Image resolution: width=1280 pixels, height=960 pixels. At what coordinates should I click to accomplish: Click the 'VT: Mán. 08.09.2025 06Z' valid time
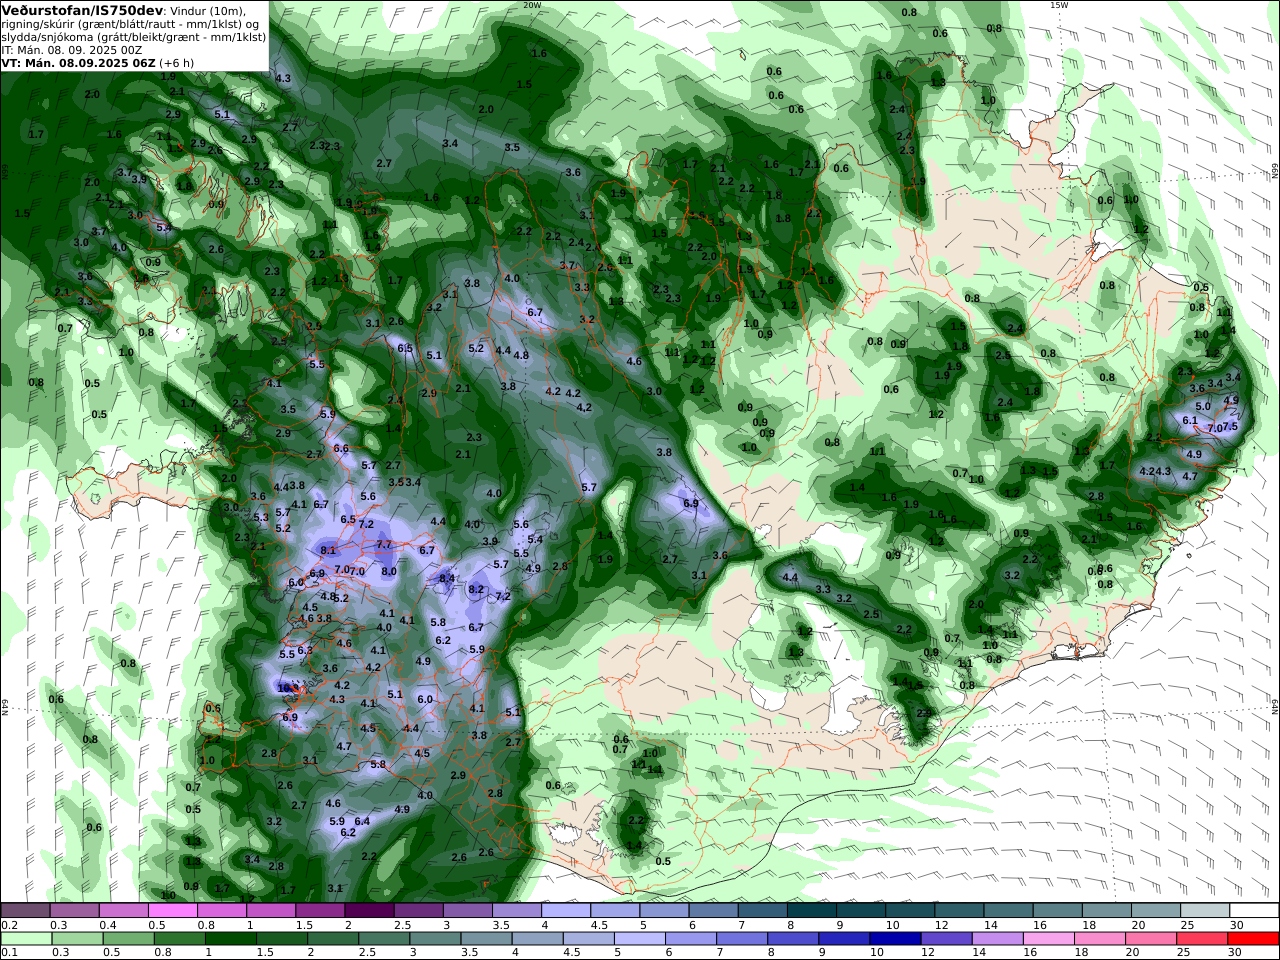coord(79,62)
